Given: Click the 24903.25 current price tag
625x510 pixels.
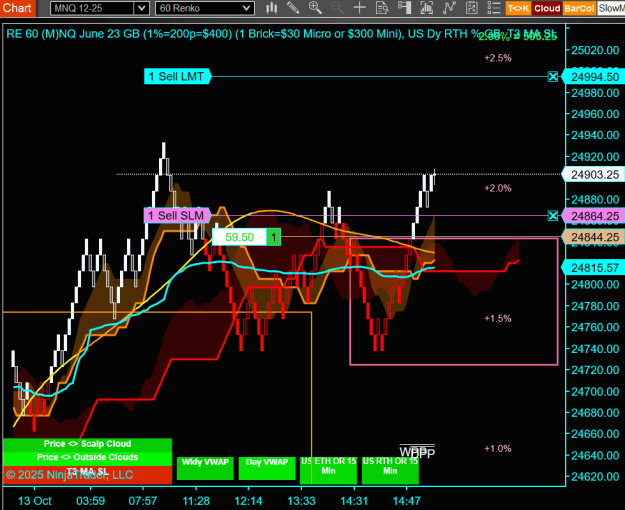Looking at the screenshot, I should 593,175.
